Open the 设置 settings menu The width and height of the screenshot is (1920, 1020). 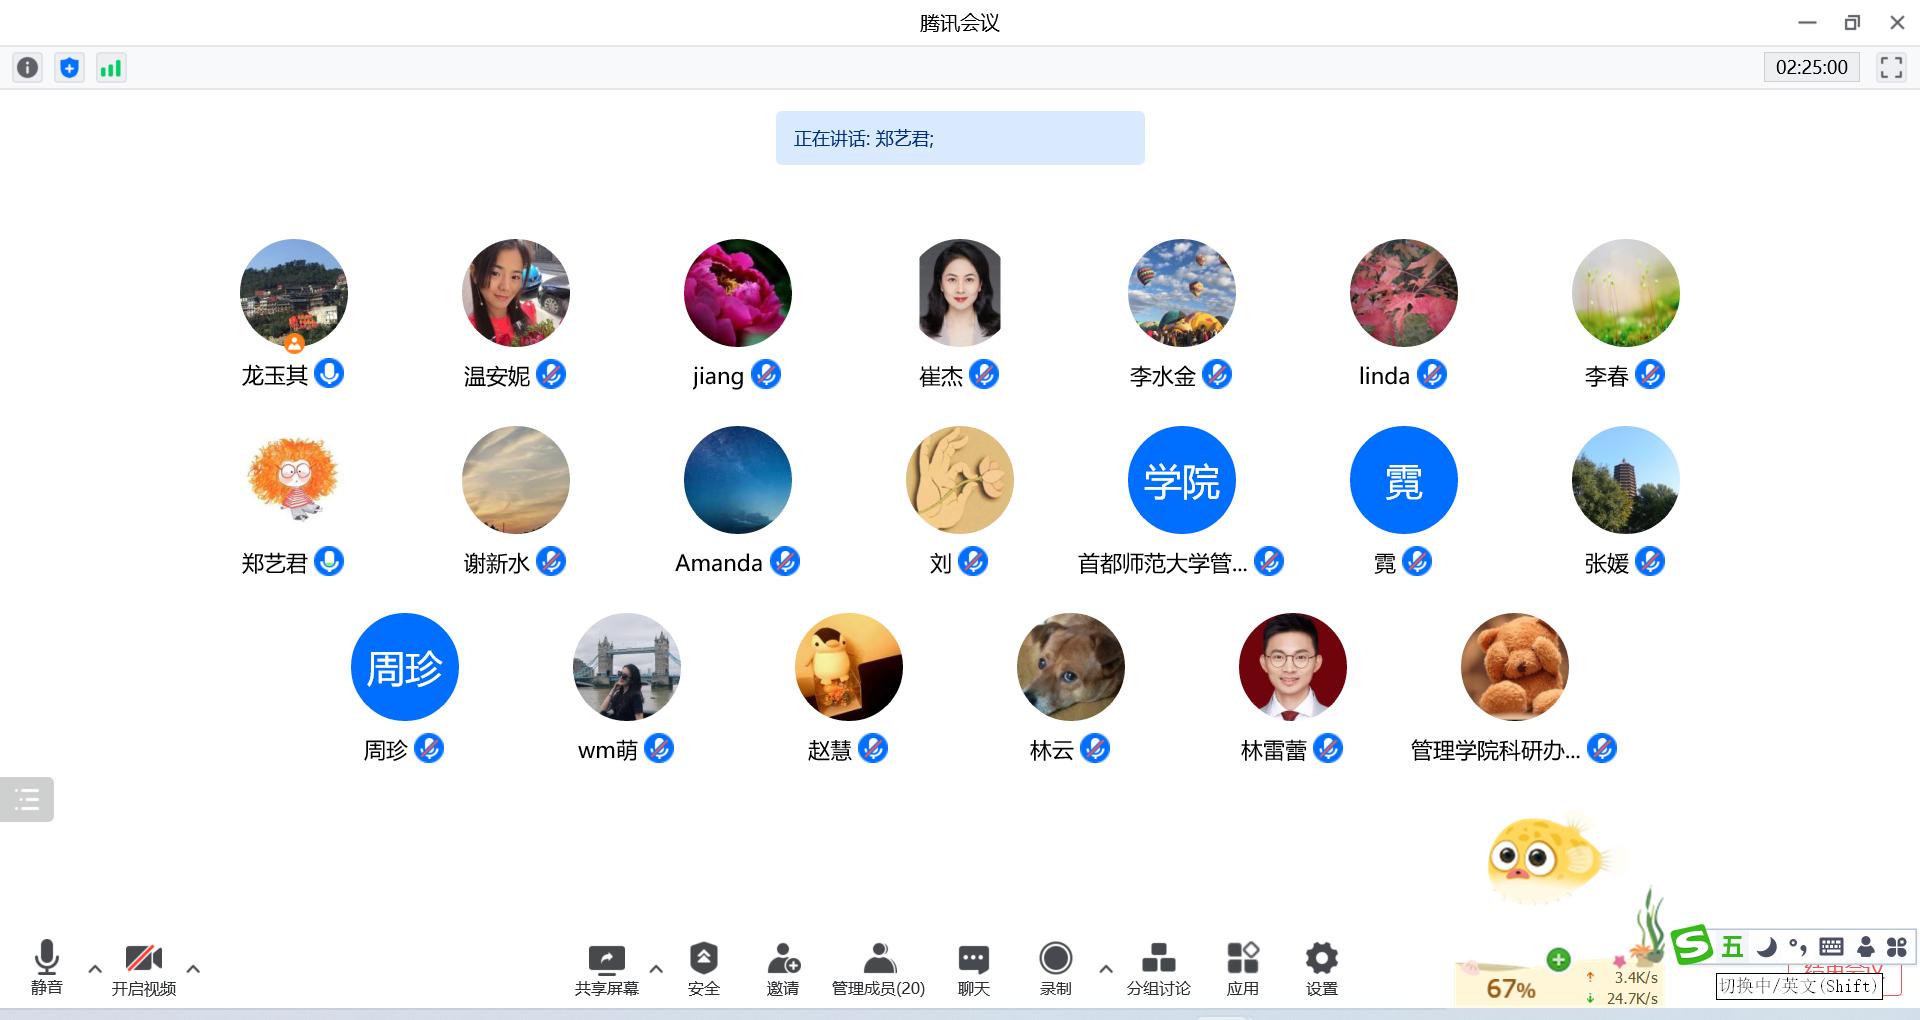click(x=1321, y=968)
